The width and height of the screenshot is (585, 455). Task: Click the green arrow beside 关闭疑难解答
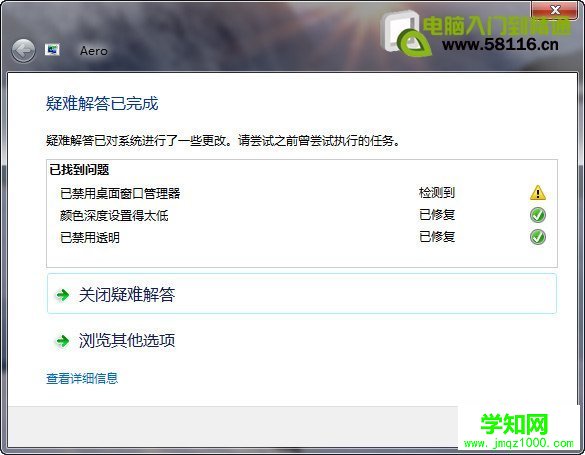click(63, 295)
